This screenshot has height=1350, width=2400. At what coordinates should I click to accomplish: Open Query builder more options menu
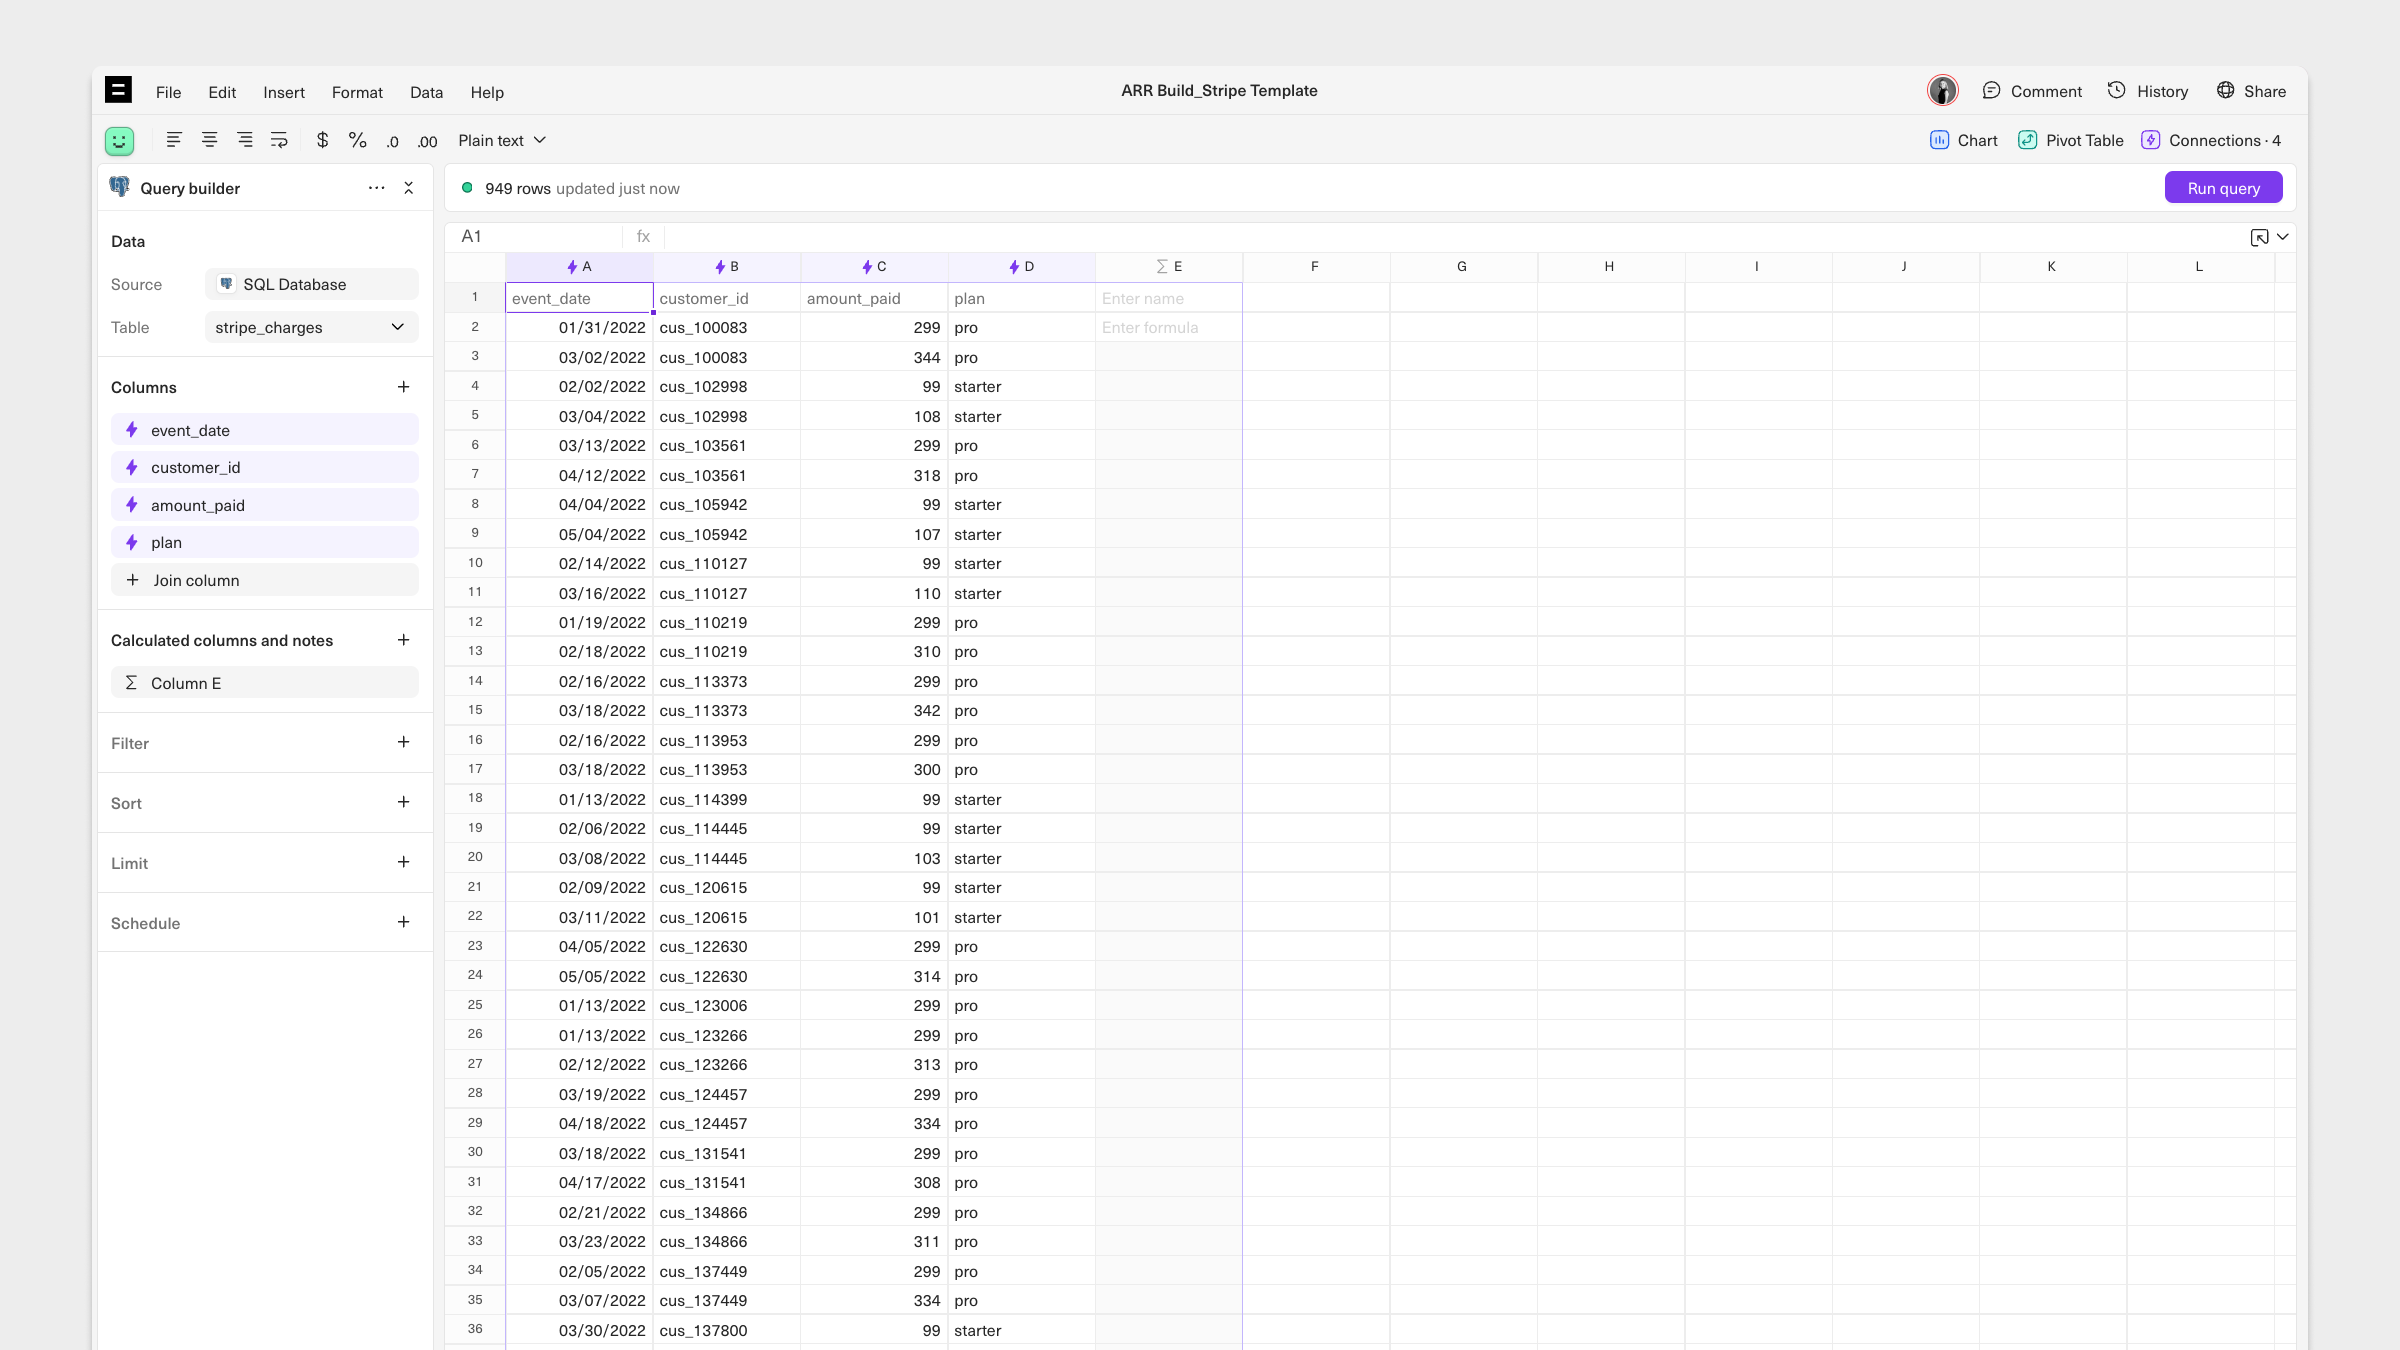pyautogui.click(x=376, y=188)
